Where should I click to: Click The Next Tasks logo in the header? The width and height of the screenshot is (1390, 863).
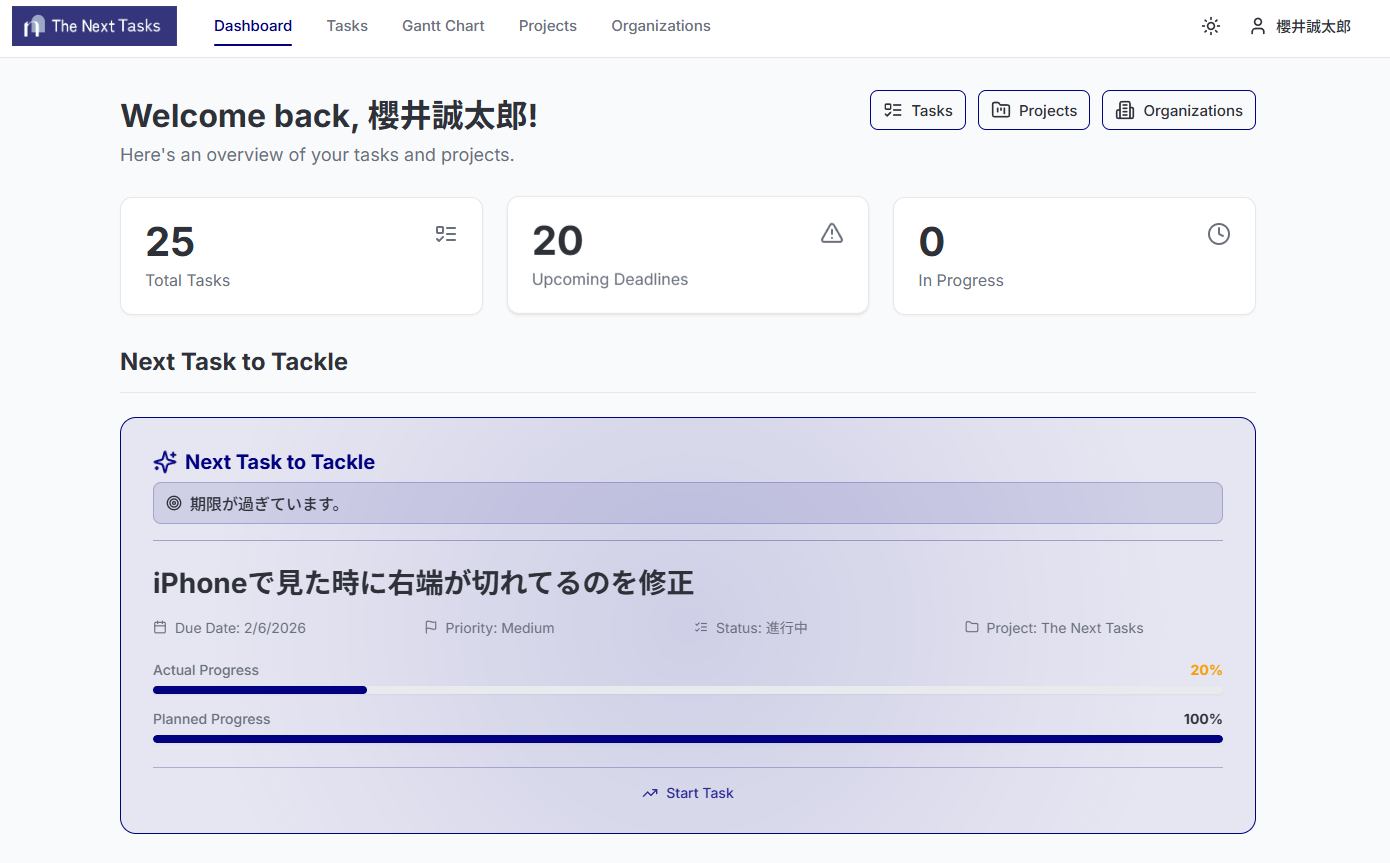tap(93, 25)
